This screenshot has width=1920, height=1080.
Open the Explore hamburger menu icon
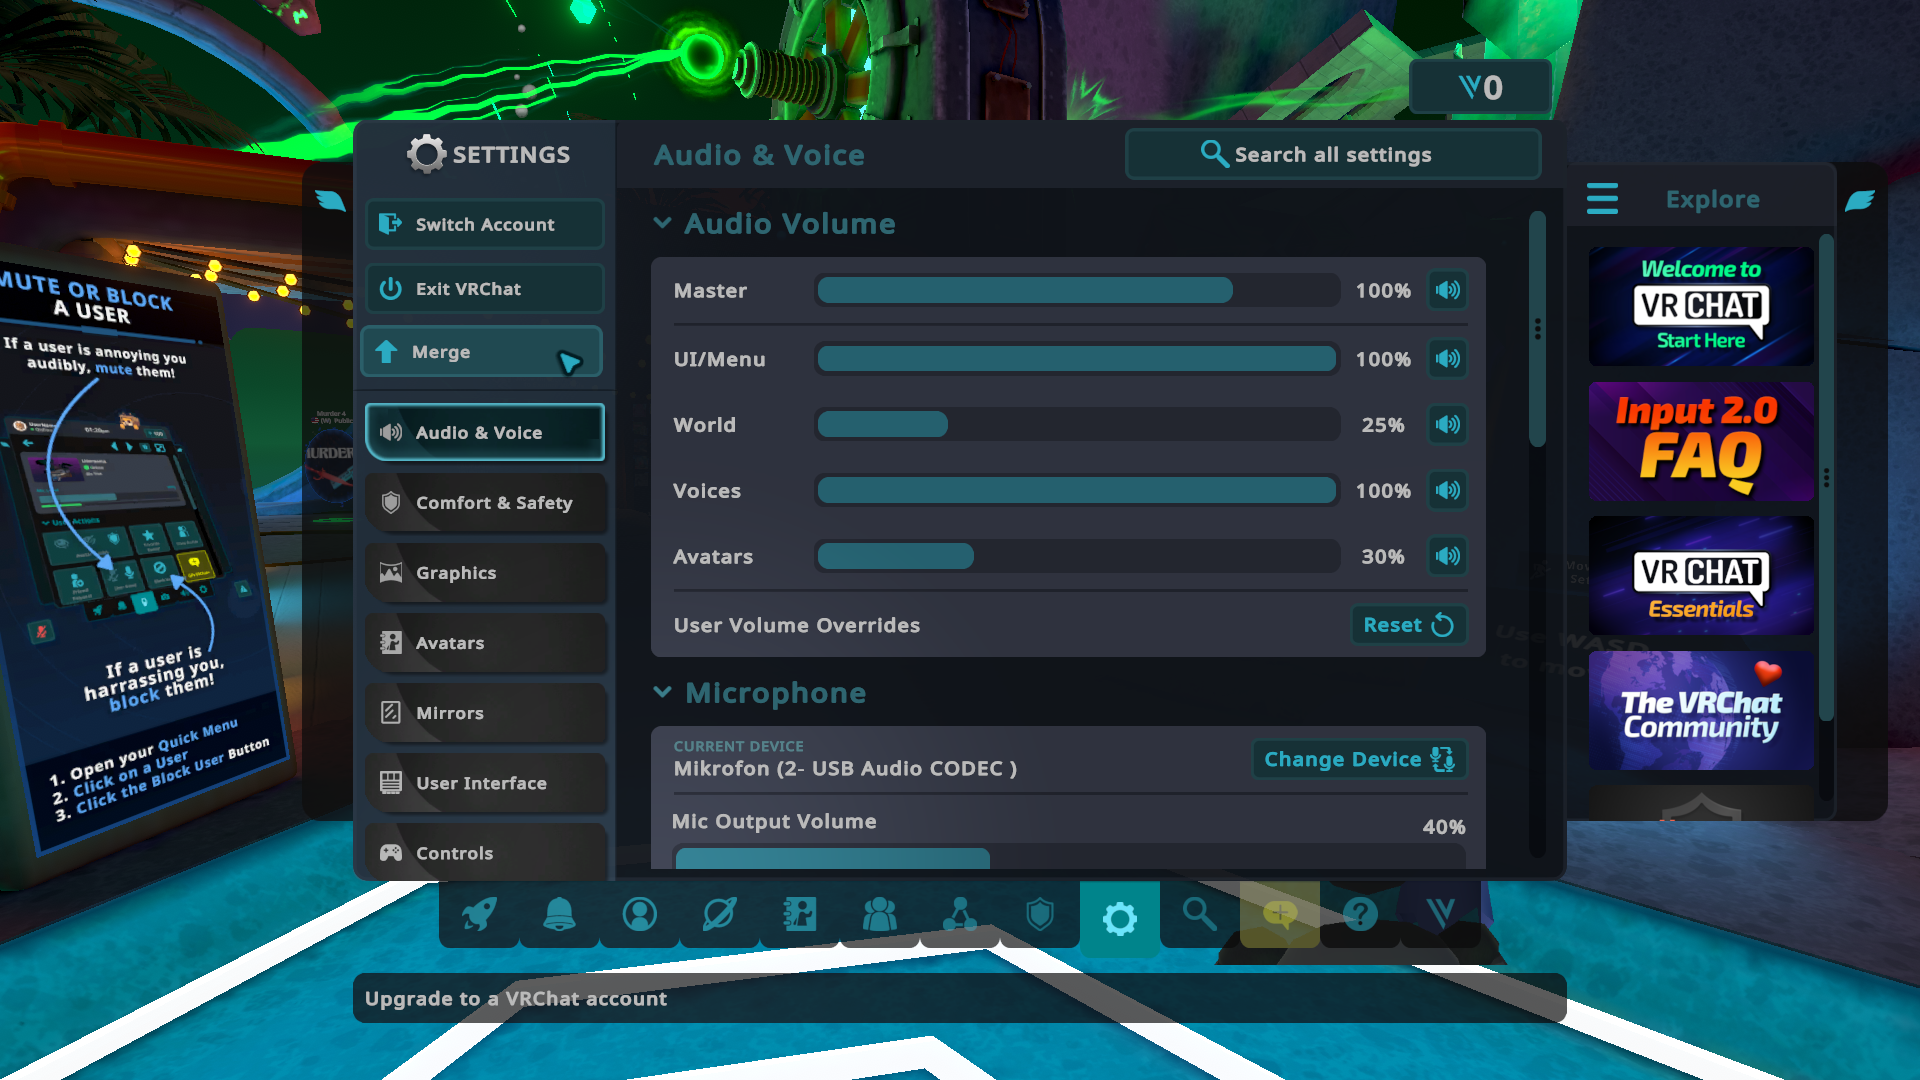click(1602, 199)
